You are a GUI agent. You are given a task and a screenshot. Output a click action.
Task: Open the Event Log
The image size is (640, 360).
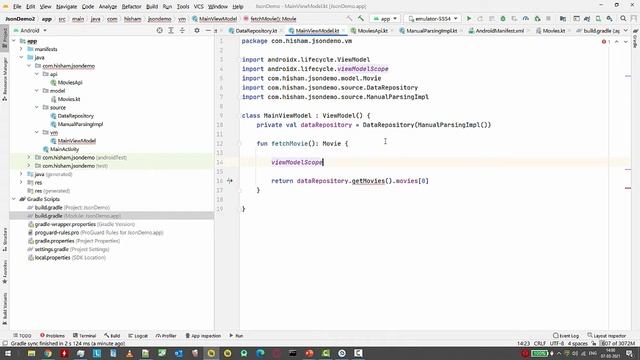pyautogui.click(x=566, y=336)
